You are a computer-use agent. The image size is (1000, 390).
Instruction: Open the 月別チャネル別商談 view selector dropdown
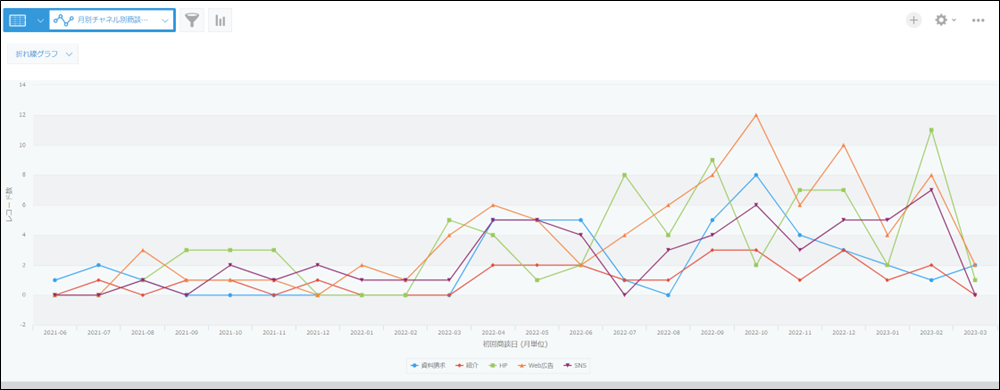click(x=112, y=20)
